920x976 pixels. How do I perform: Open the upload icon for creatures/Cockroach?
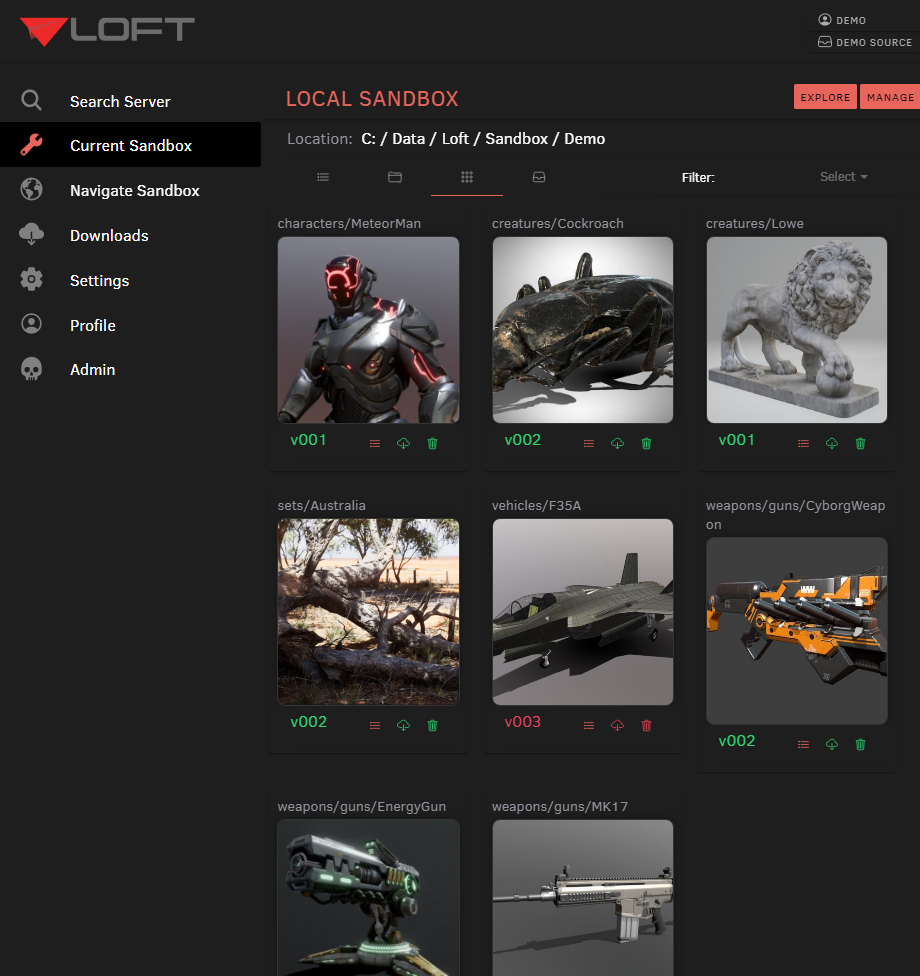(617, 443)
